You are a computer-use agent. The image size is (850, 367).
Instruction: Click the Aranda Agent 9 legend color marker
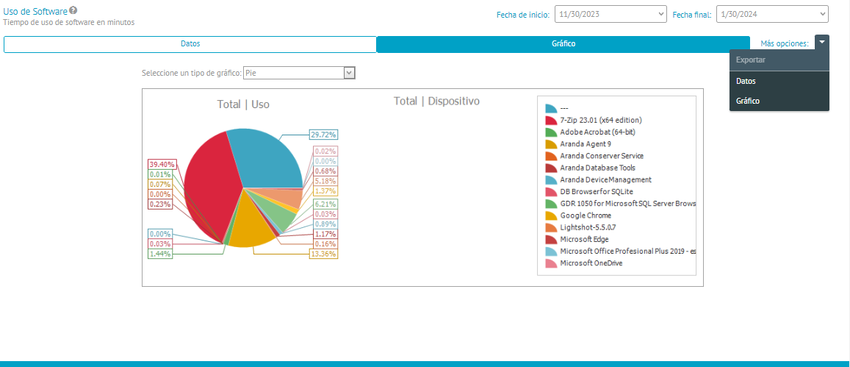pyautogui.click(x=551, y=144)
